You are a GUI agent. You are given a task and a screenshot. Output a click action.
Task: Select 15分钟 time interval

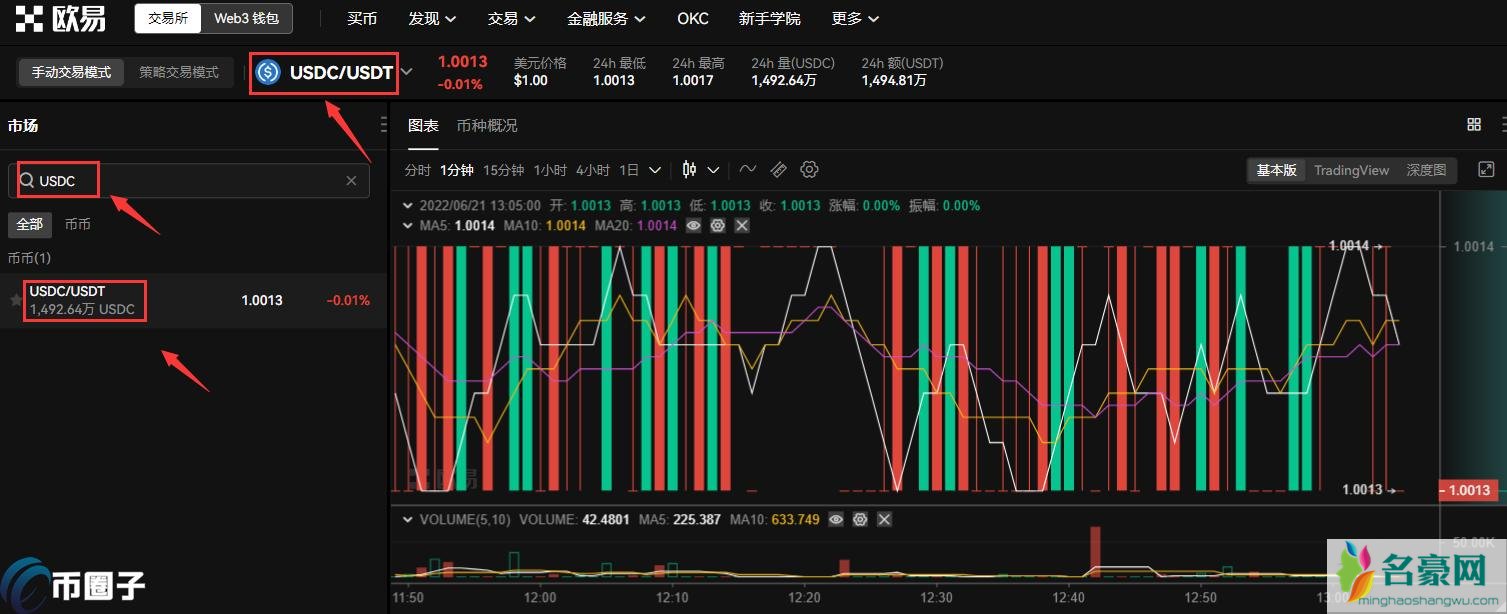[x=503, y=170]
